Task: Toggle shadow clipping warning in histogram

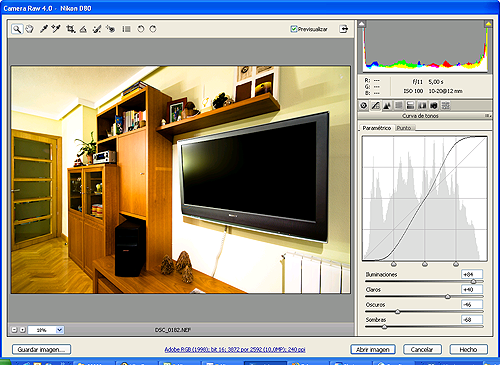Action: tap(362, 24)
